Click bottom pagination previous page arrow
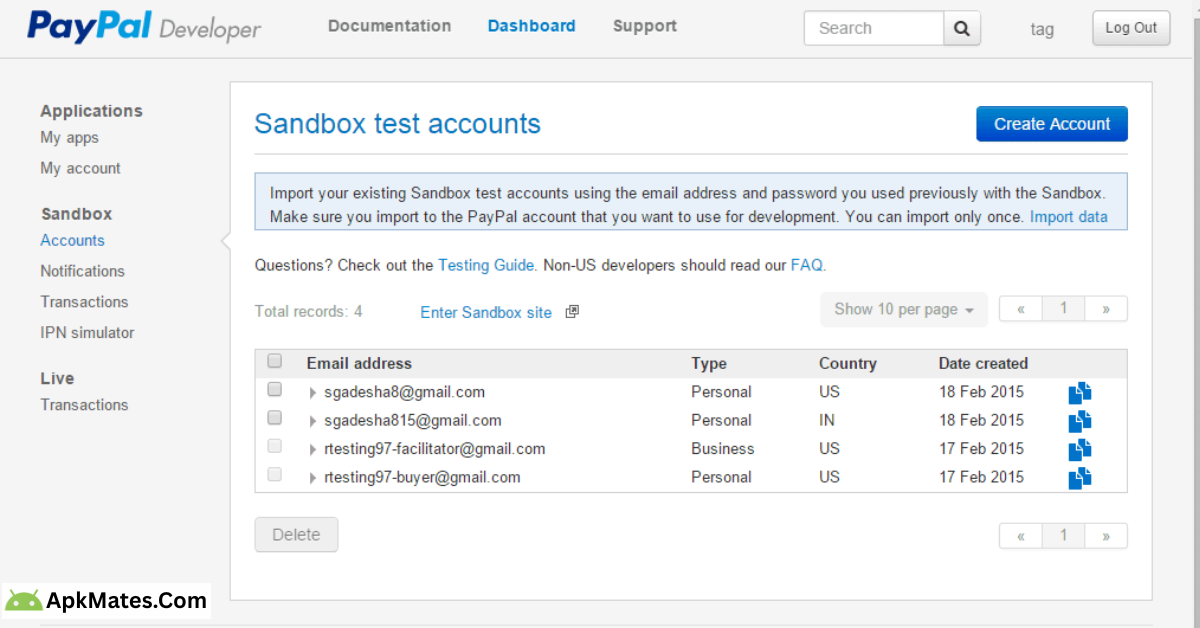Screen dimensions: 1200x628 tap(1021, 536)
